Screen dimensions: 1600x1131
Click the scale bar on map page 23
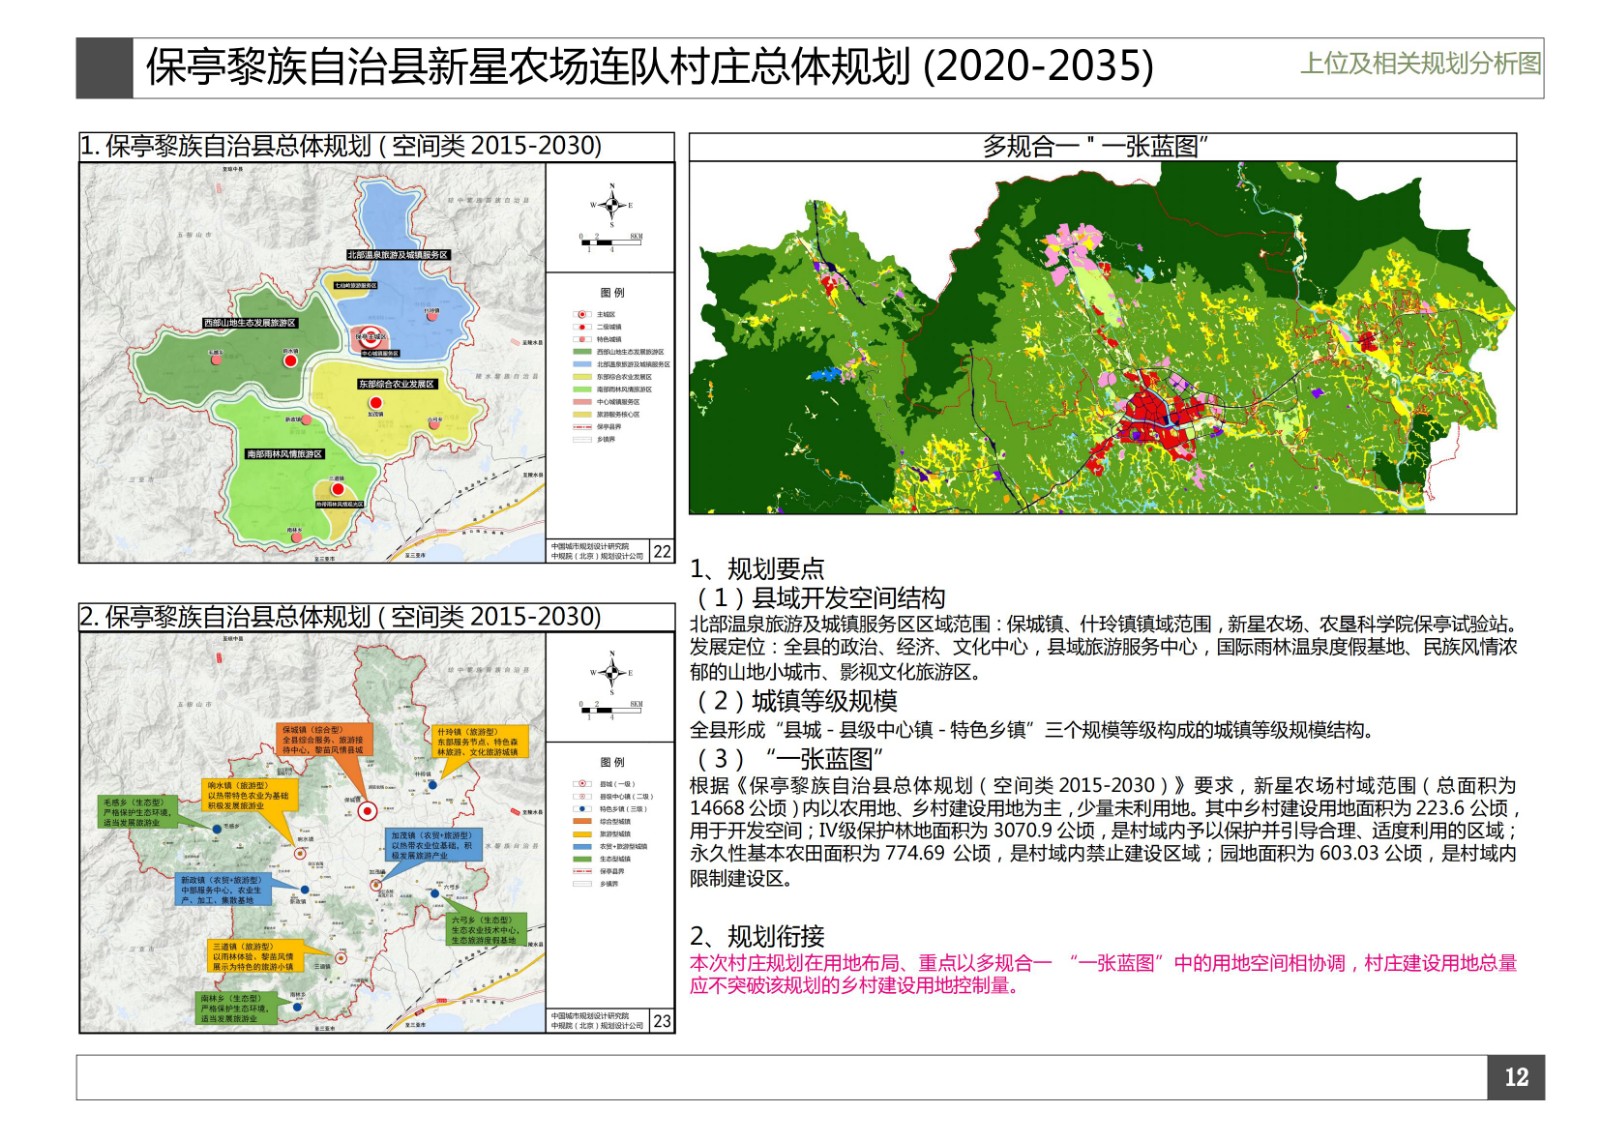tap(611, 710)
